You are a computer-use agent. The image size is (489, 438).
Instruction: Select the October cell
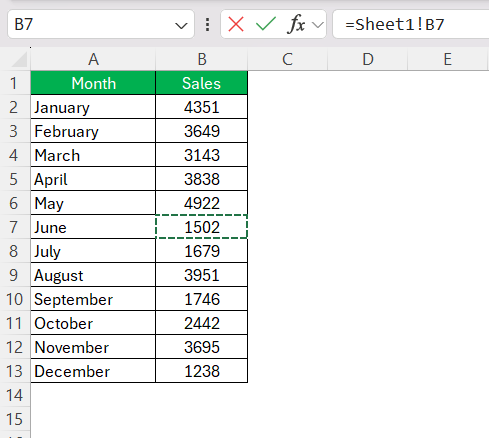pos(93,323)
